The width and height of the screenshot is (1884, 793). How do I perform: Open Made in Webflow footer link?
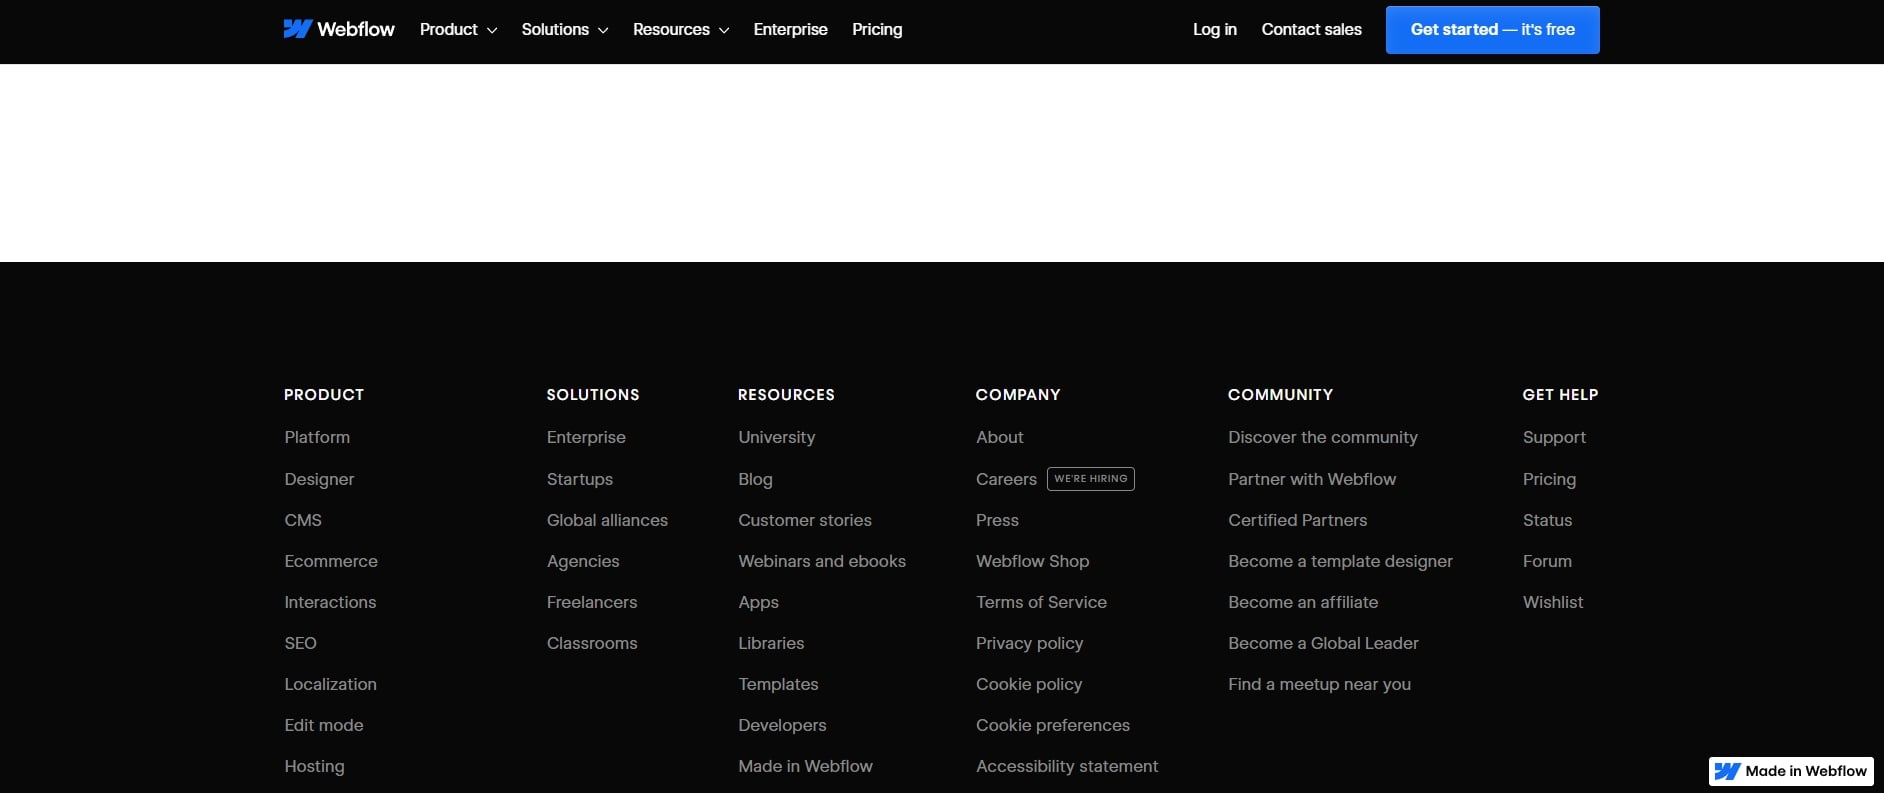[805, 766]
